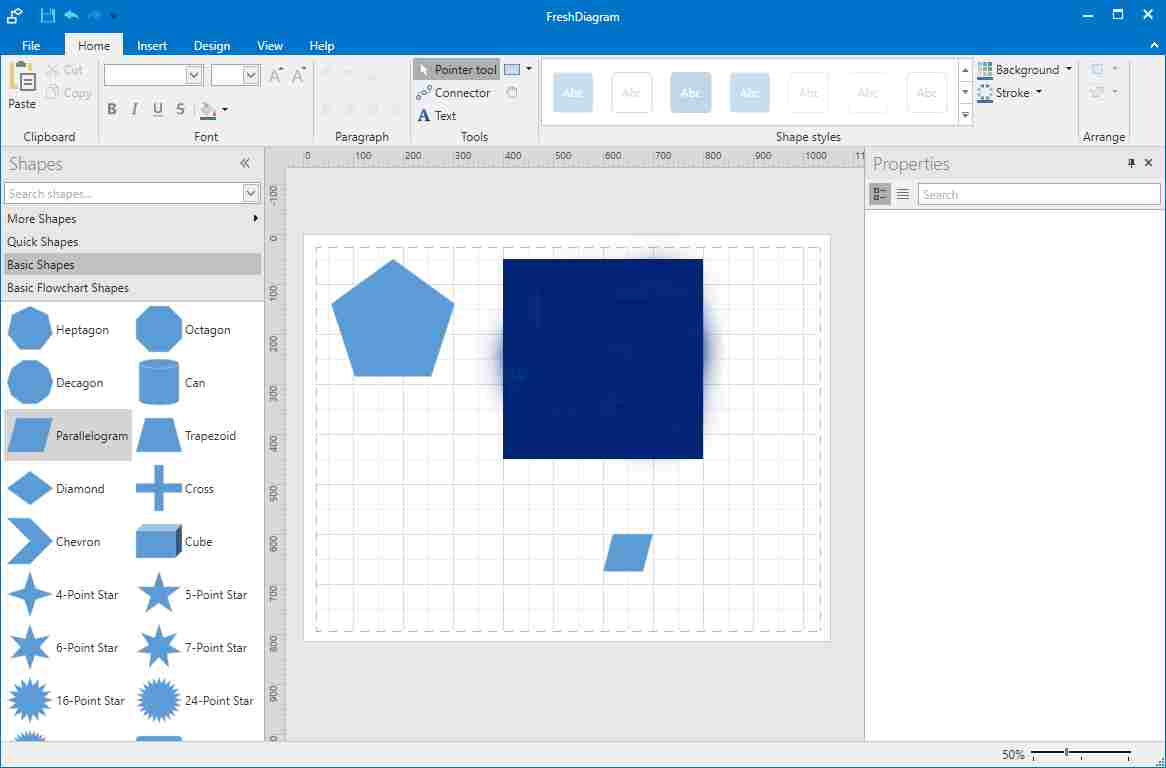Toggle italic formatting
The image size is (1166, 768).
pyautogui.click(x=135, y=109)
